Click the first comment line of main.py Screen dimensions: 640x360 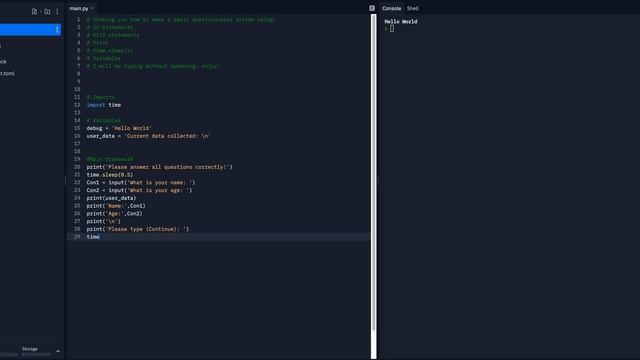(181, 20)
